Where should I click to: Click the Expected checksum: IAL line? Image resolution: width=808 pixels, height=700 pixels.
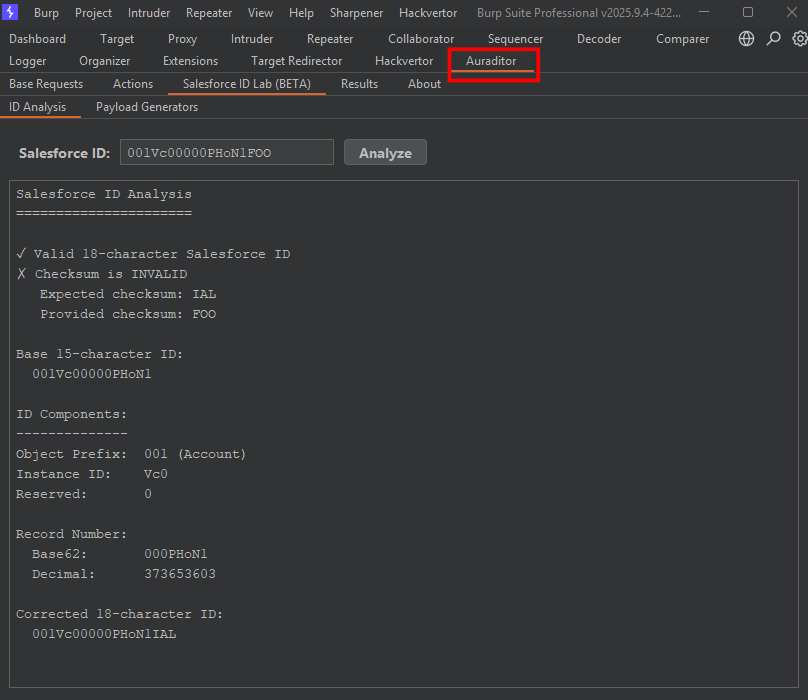tap(128, 294)
